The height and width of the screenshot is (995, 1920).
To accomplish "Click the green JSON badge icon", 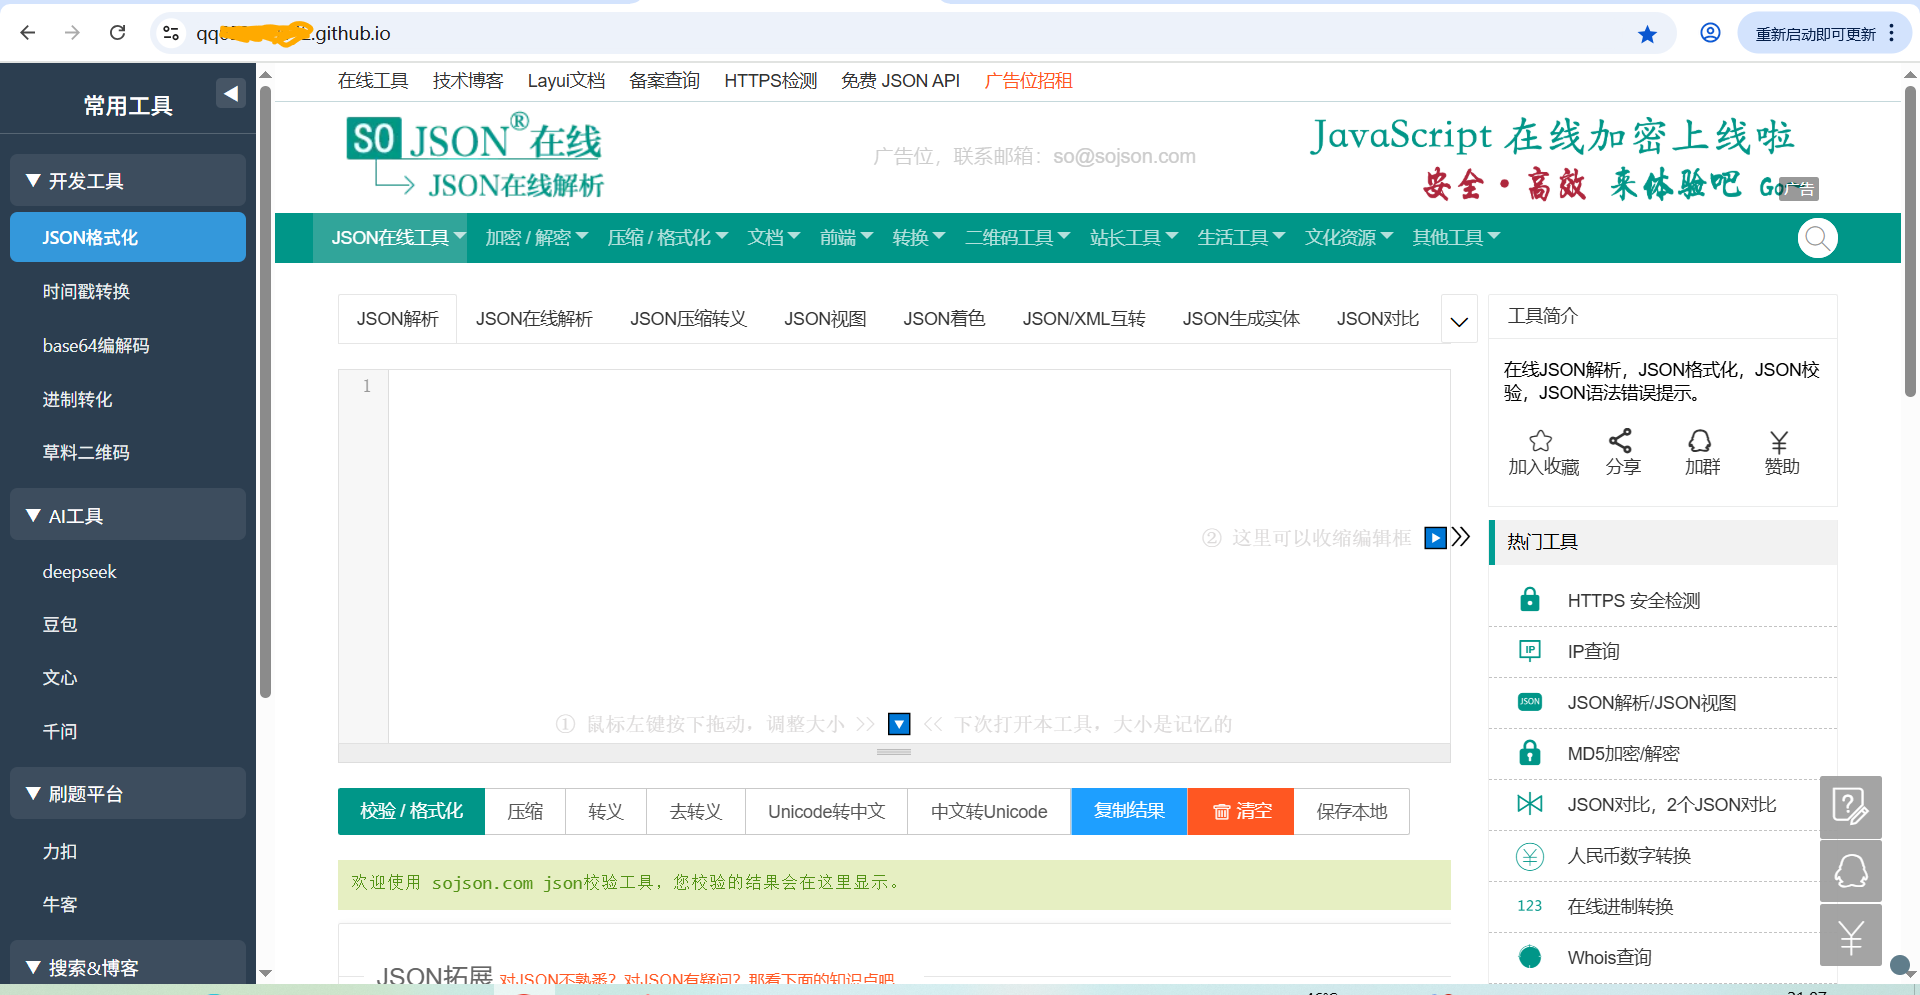I will [1530, 702].
